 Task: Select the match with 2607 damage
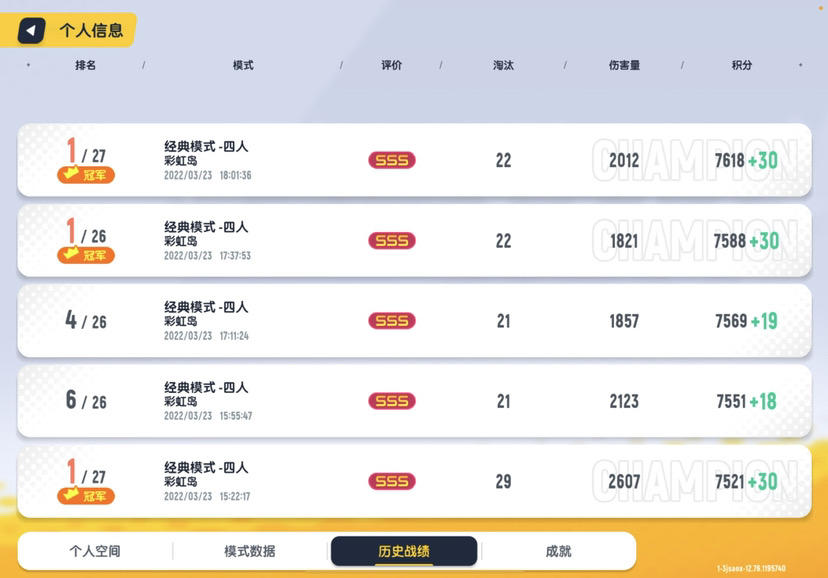click(415, 481)
